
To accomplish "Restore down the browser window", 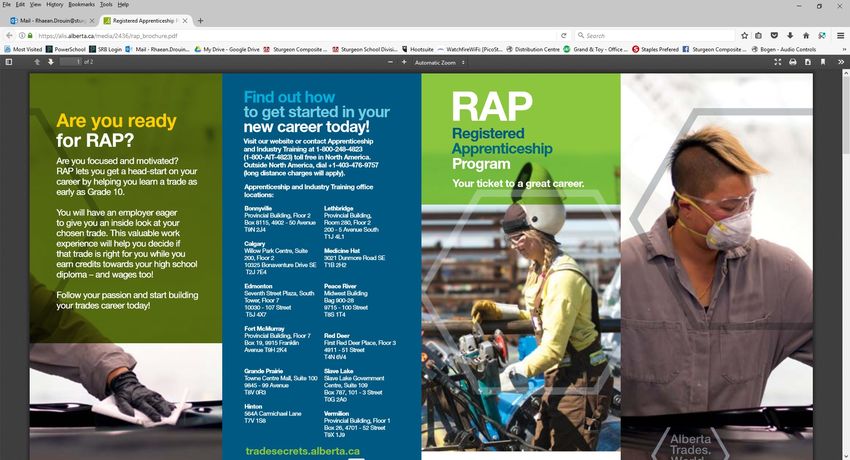I will click(819, 6).
